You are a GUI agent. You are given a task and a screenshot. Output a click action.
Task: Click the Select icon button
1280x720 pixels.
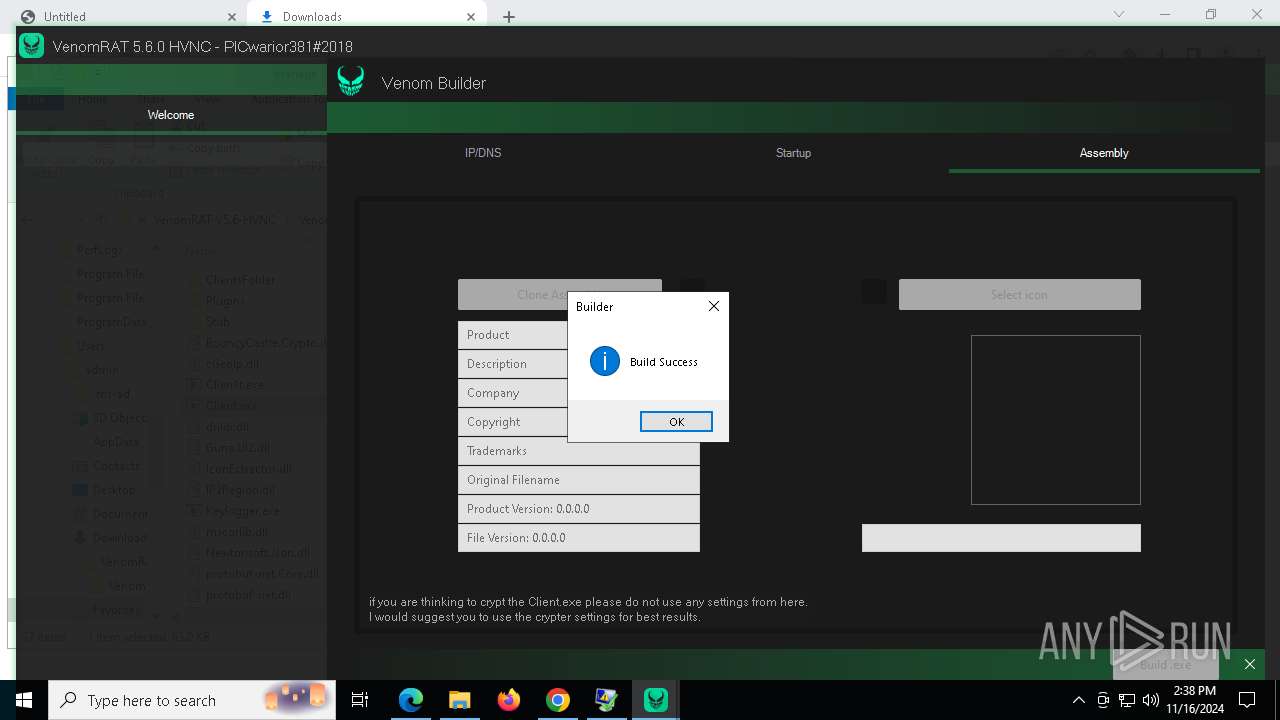point(1019,294)
